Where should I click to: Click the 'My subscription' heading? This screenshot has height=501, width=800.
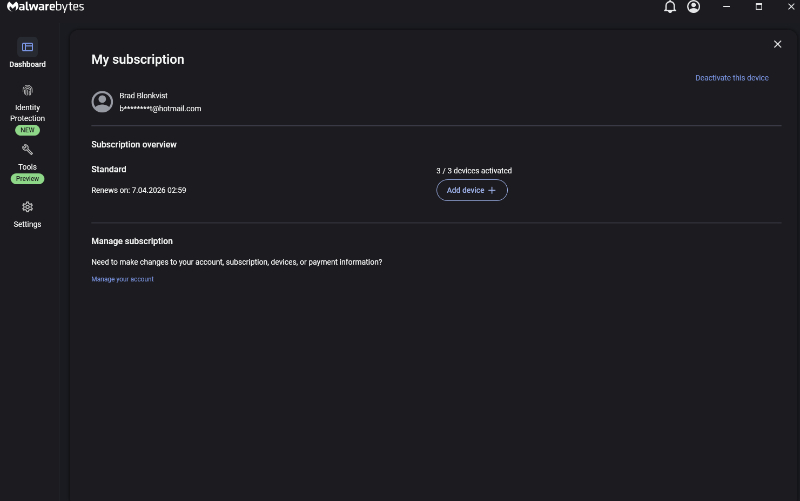[138, 60]
